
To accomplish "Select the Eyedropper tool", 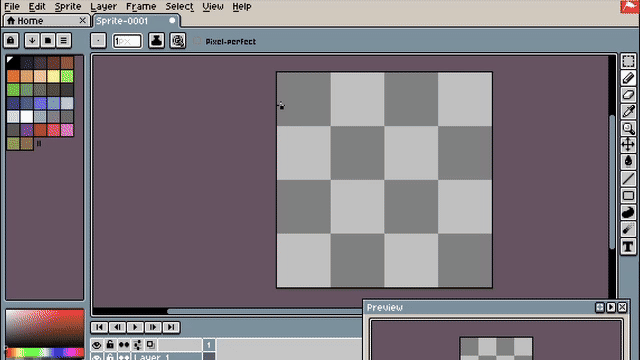I will [x=628, y=111].
